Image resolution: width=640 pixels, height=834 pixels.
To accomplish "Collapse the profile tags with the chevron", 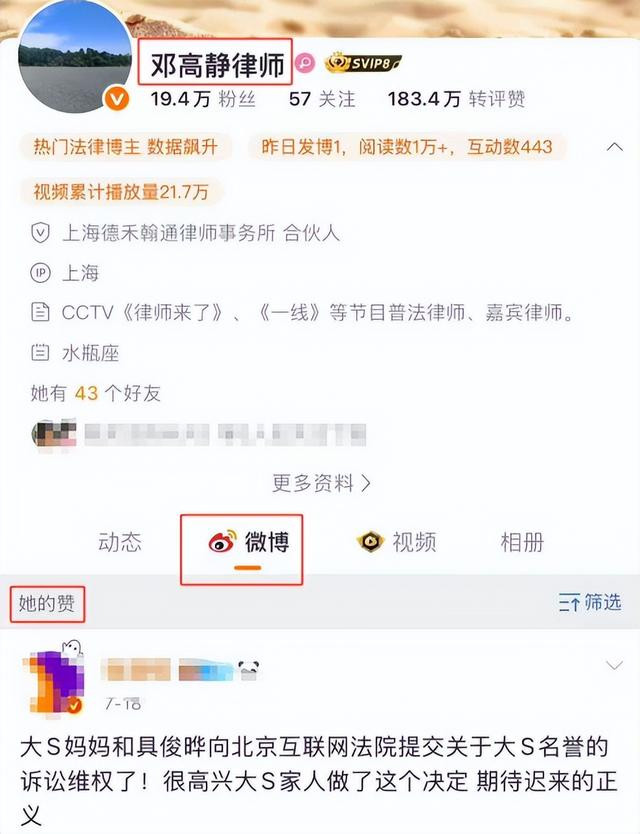I will tap(614, 146).
